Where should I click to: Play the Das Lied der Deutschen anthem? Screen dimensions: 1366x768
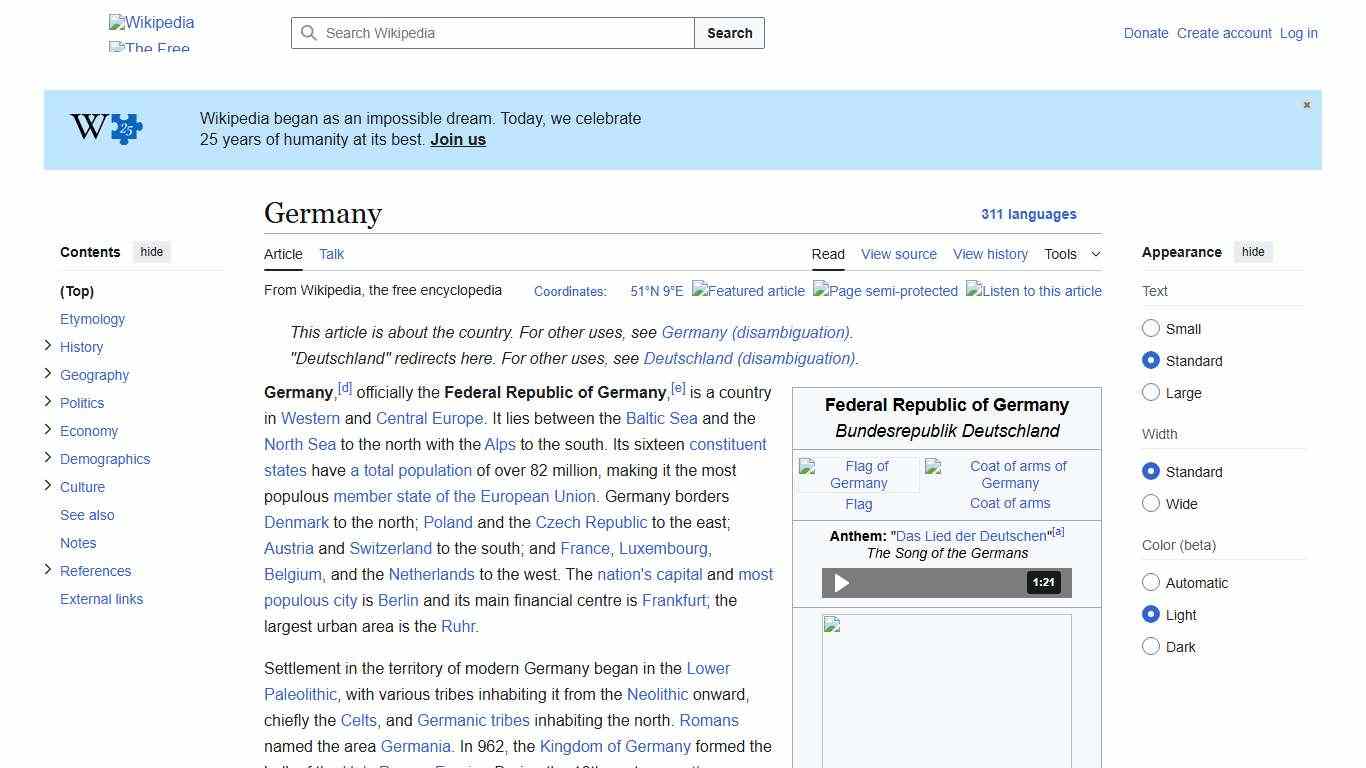click(841, 582)
